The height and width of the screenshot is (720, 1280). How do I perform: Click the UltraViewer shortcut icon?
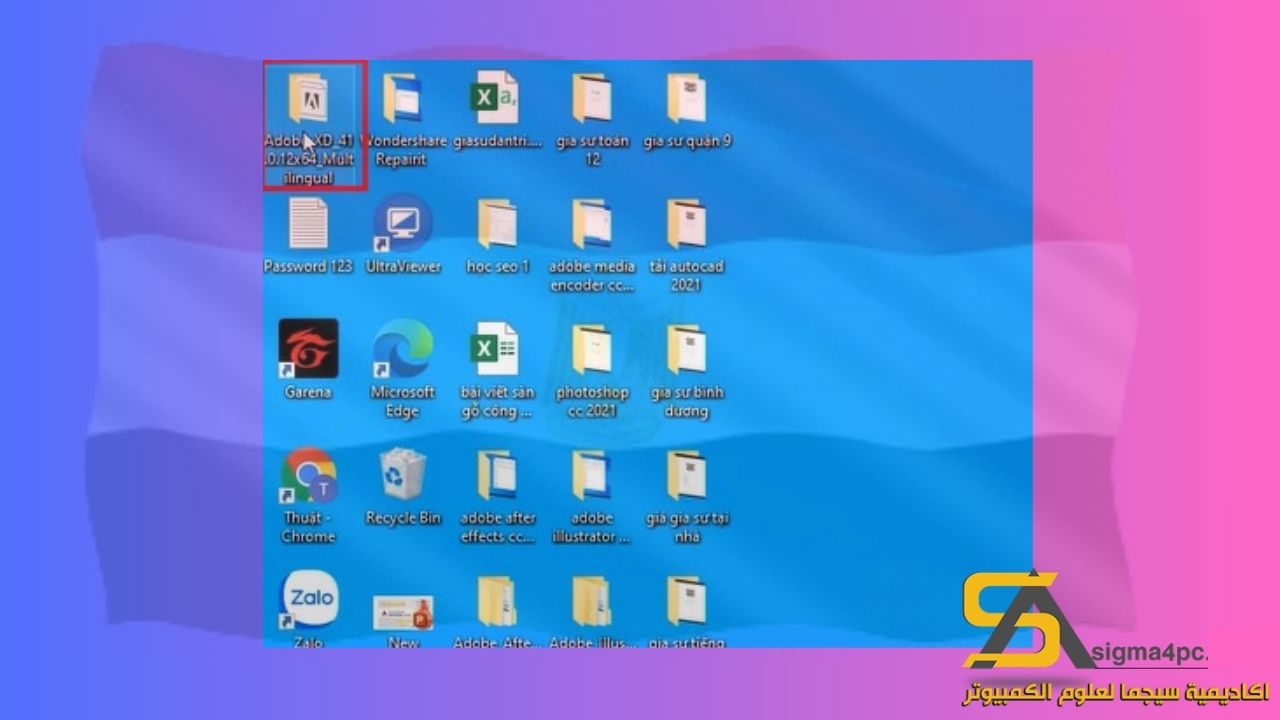click(403, 224)
